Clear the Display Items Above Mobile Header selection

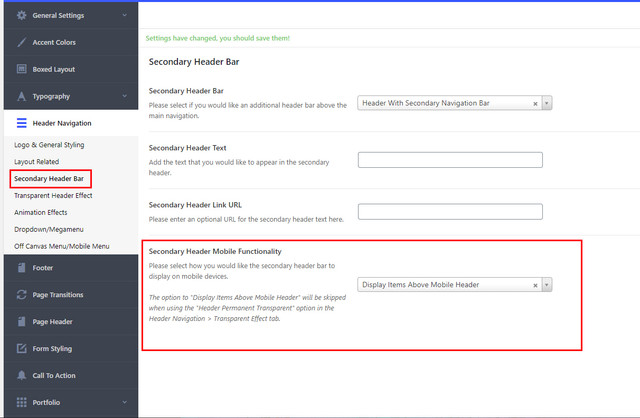point(535,285)
